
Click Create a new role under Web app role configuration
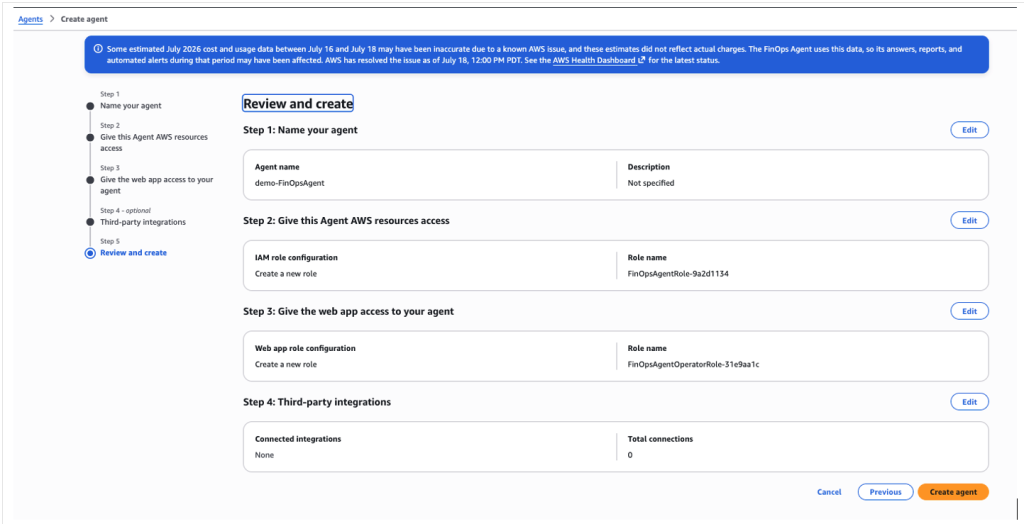click(x=285, y=365)
